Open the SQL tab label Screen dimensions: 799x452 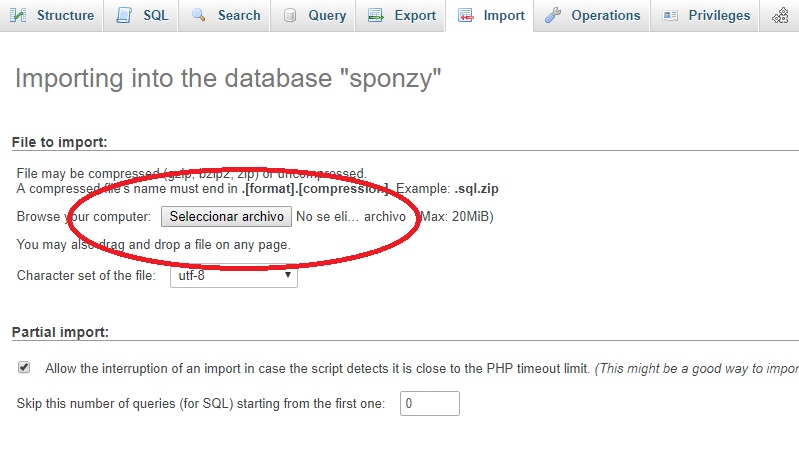[x=156, y=16]
